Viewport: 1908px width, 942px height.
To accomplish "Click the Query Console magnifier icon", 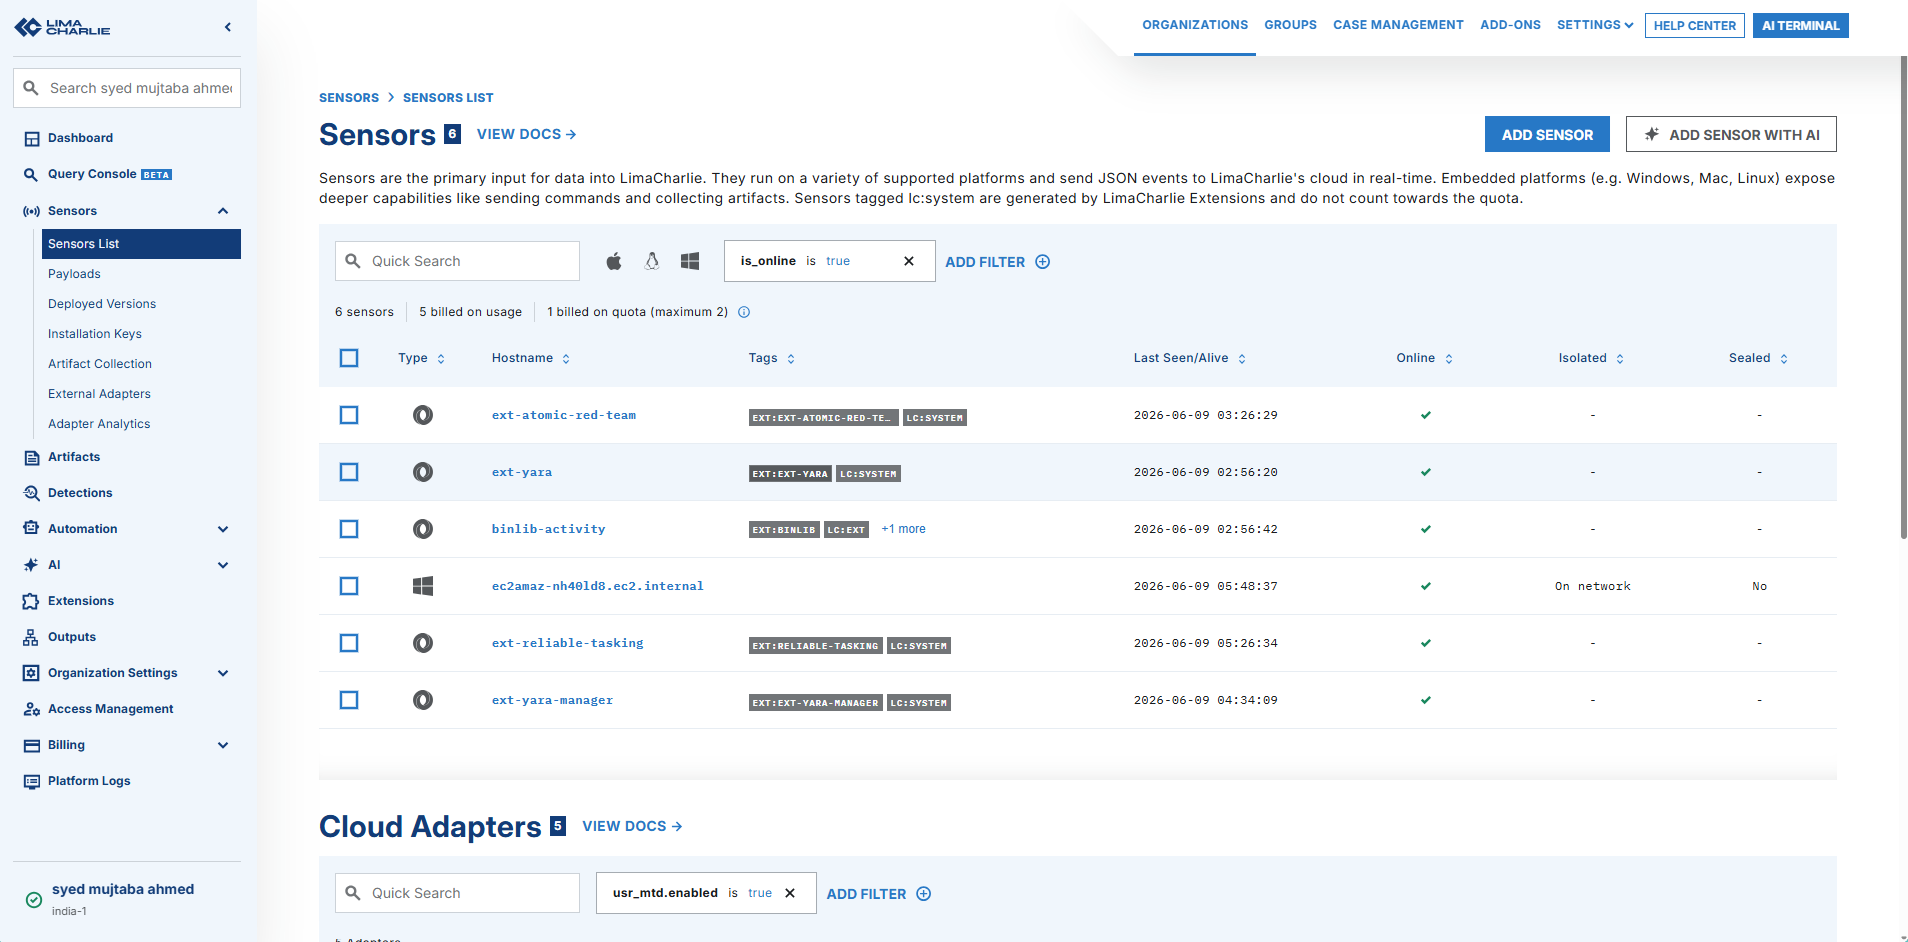I will 32,175.
